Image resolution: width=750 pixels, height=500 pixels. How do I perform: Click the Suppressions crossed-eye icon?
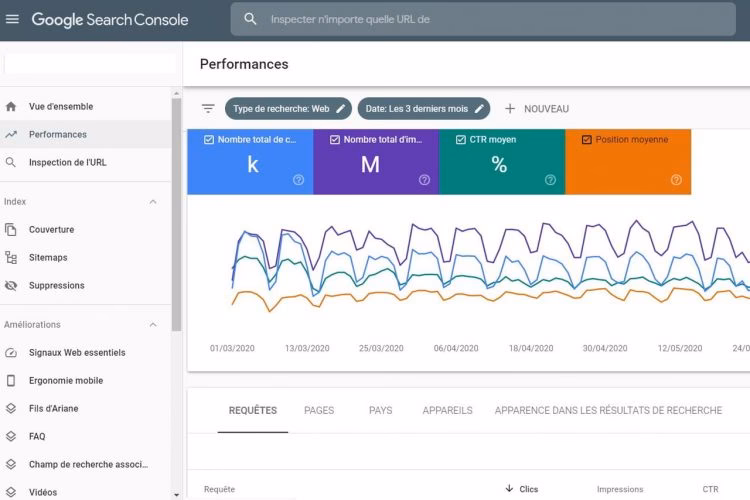(11, 286)
